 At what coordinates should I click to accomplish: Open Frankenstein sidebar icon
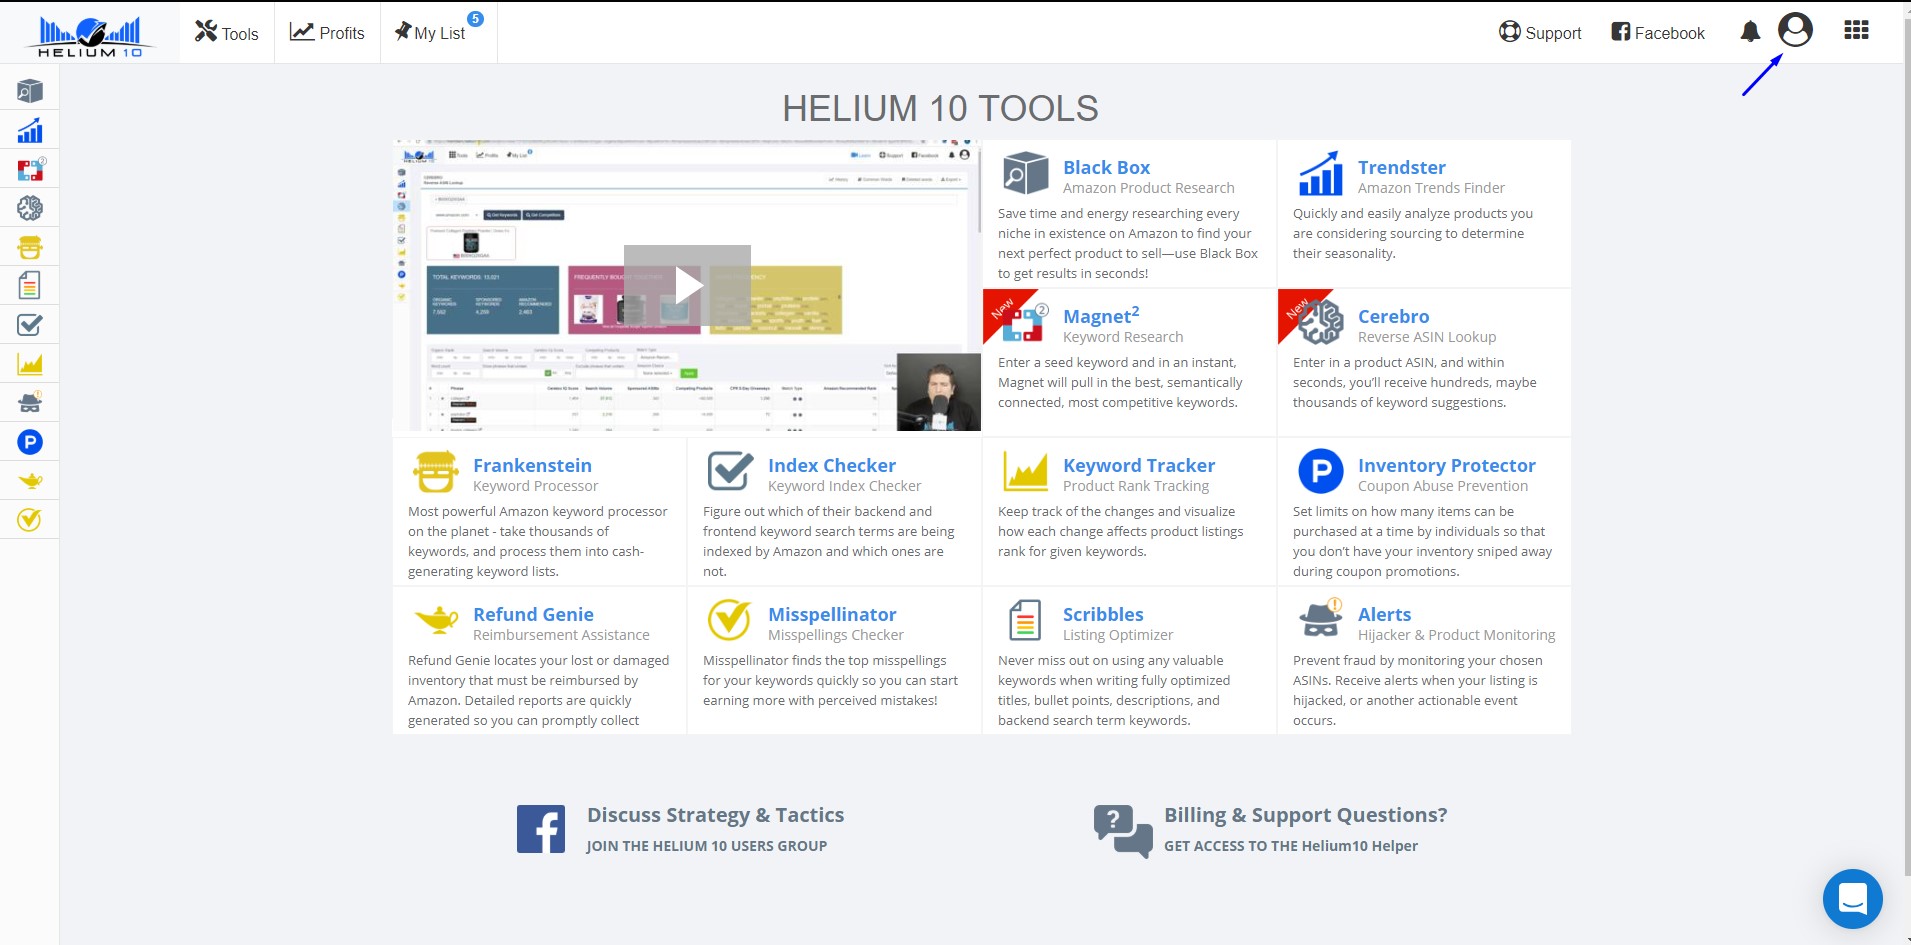pyautogui.click(x=30, y=247)
